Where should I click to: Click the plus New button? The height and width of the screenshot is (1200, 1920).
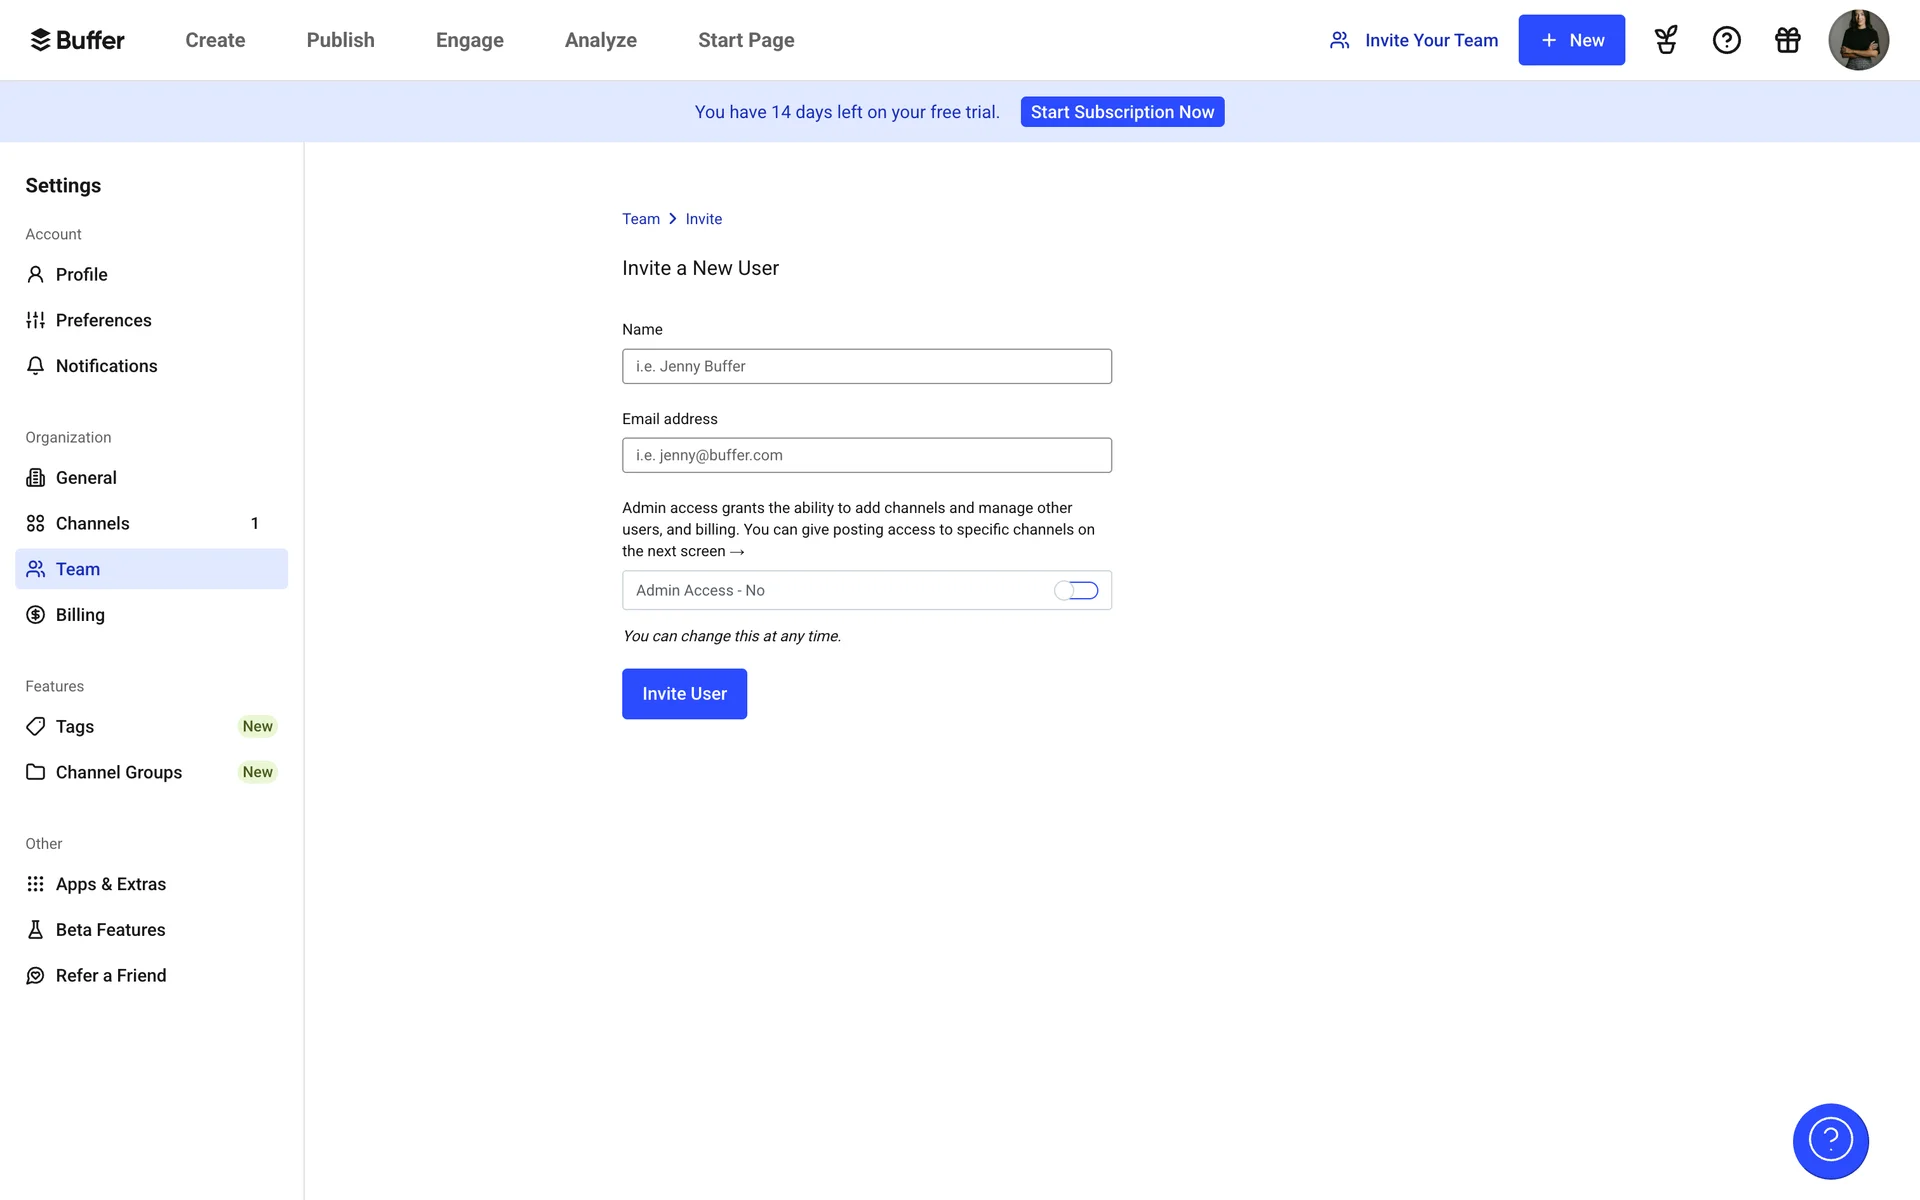(1571, 40)
